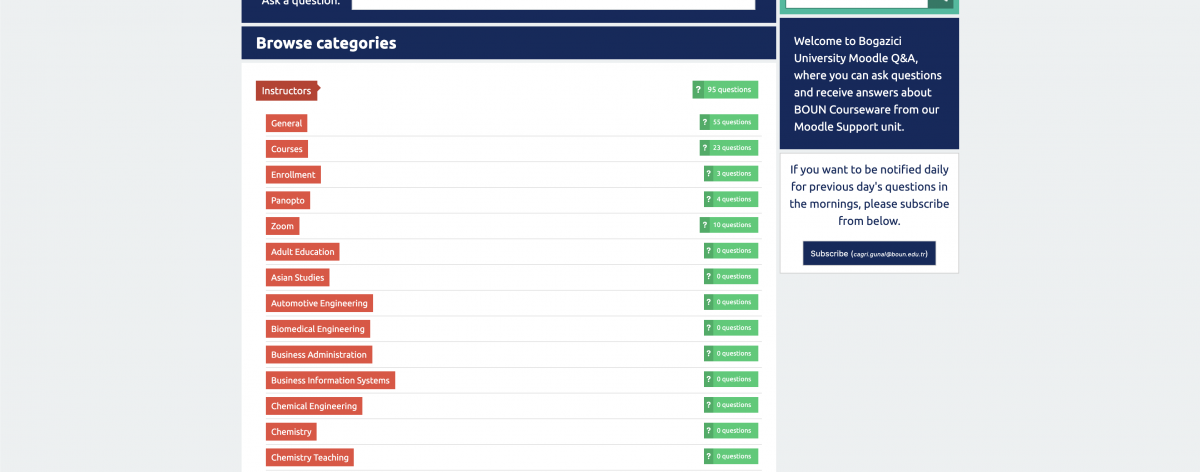The height and width of the screenshot is (472, 1200).
Task: Click the Ask a question input field
Action: (x=553, y=3)
